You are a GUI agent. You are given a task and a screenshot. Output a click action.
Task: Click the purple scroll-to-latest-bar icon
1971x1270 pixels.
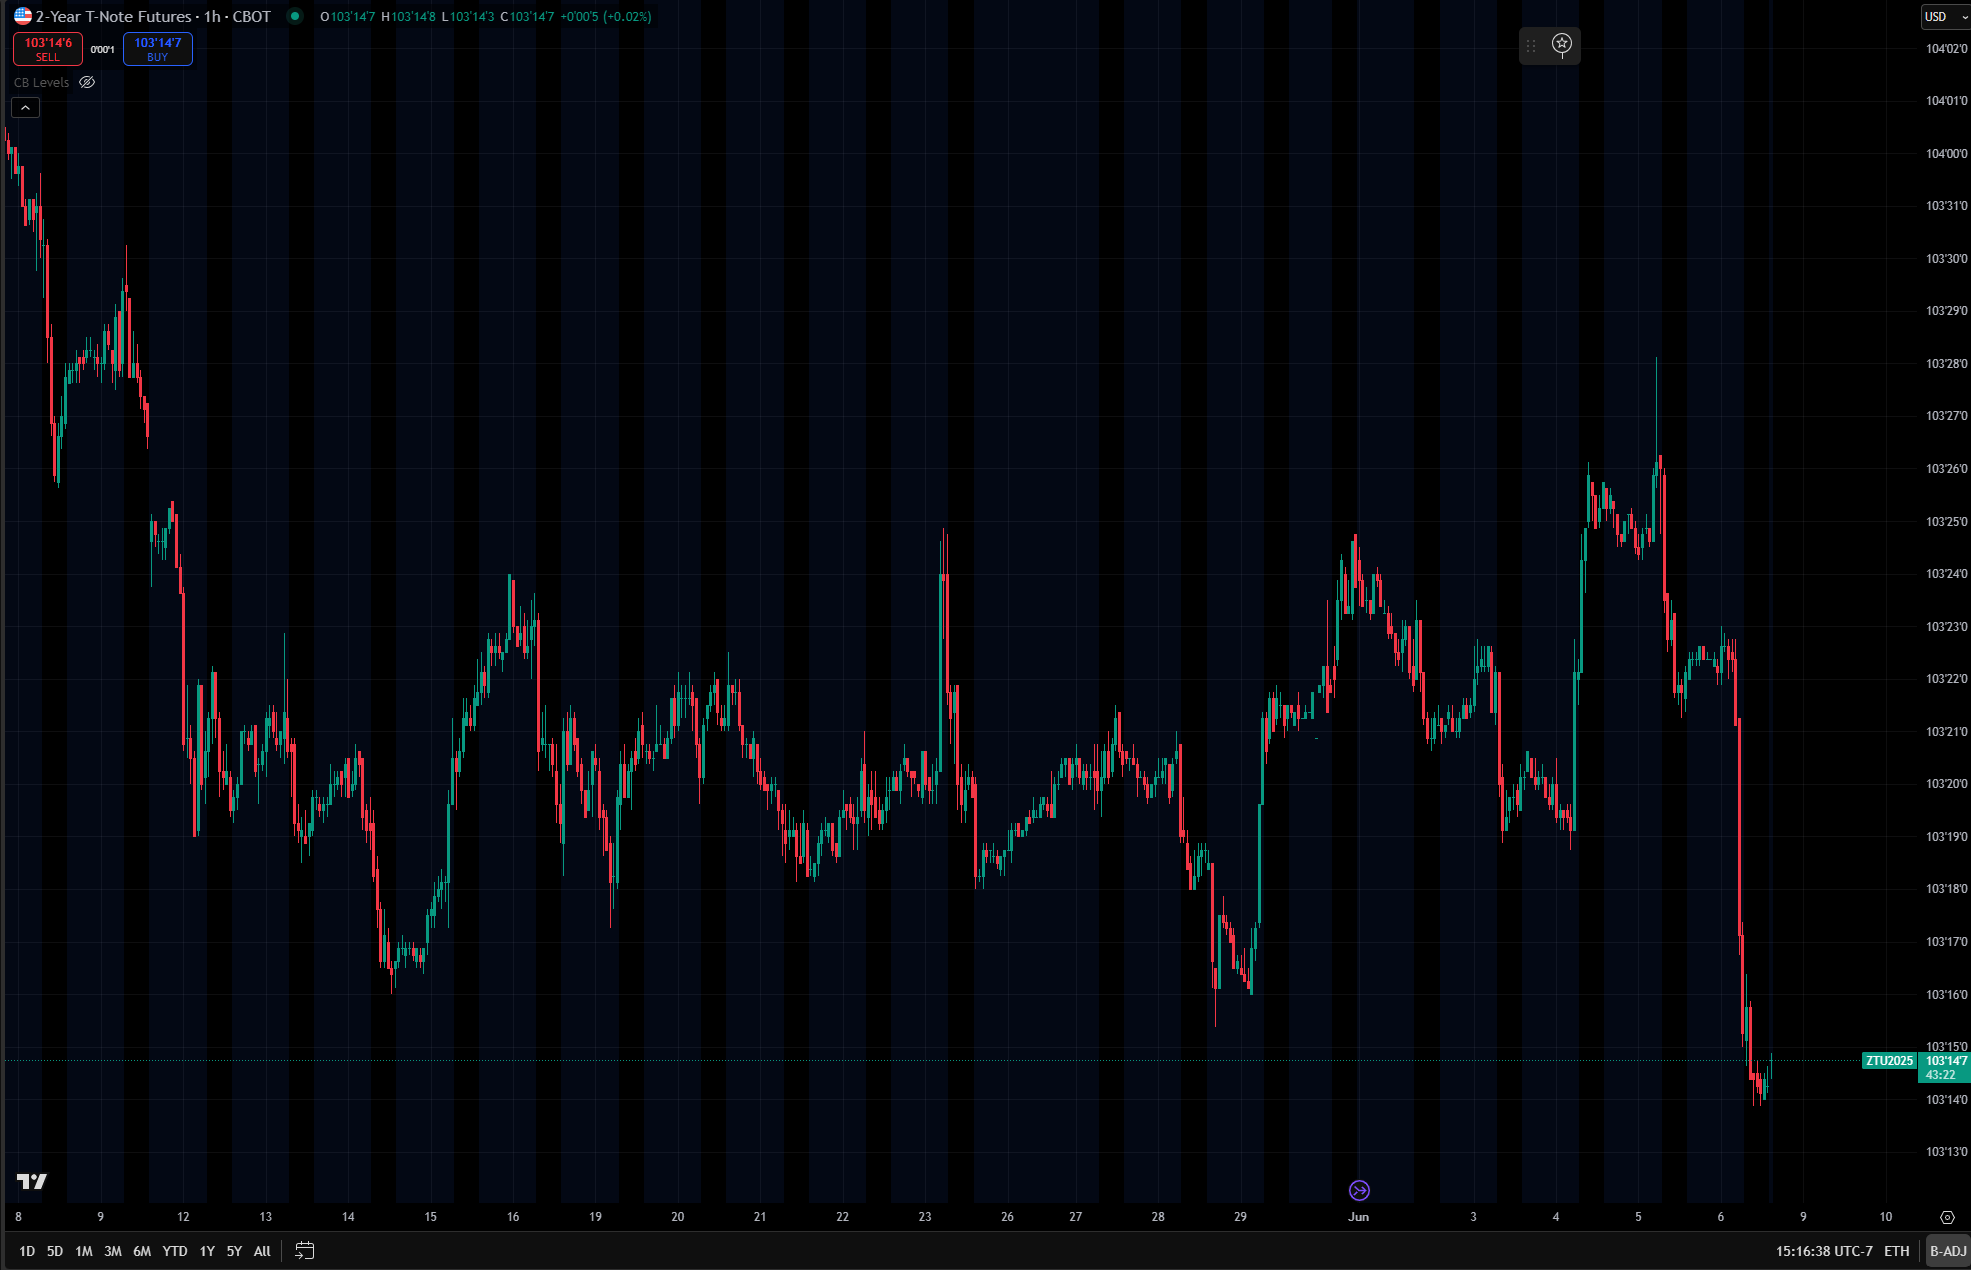[1359, 1190]
